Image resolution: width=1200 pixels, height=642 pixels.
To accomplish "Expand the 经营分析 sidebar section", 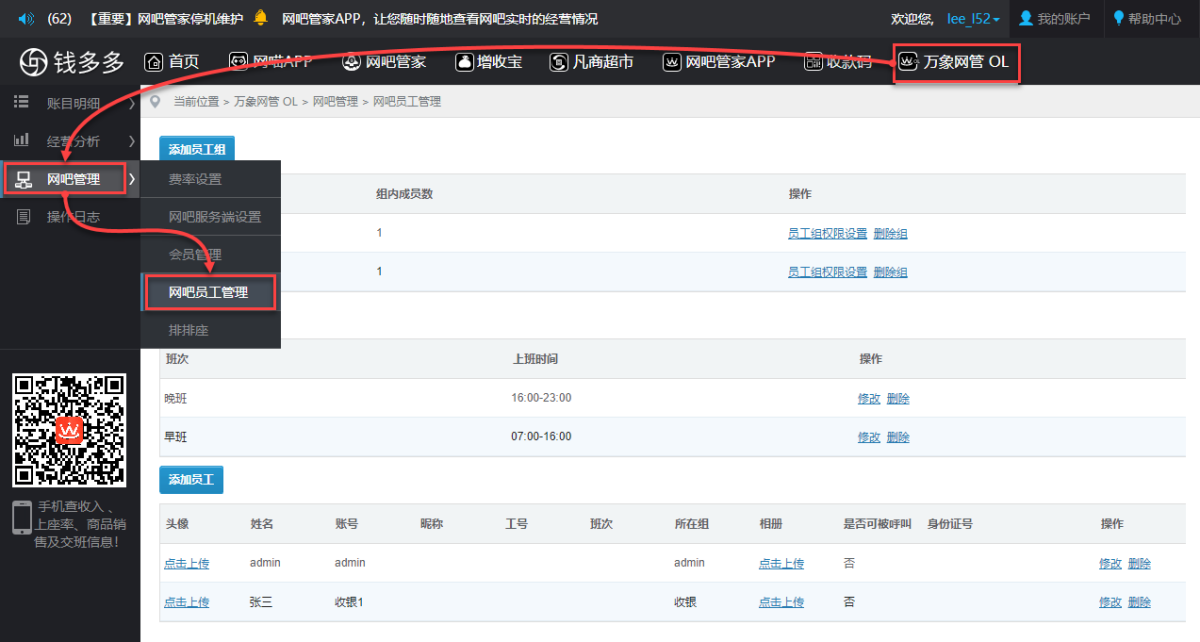I will coord(70,141).
